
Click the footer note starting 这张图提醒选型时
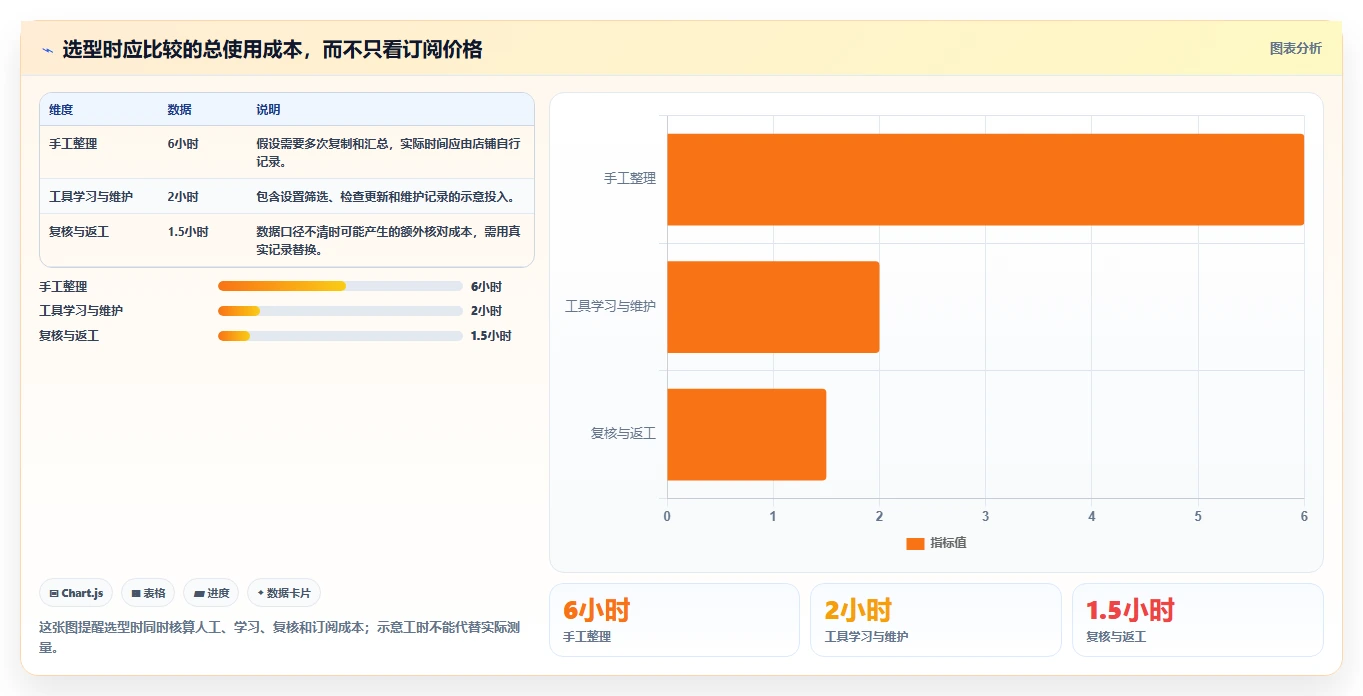(x=280, y=637)
